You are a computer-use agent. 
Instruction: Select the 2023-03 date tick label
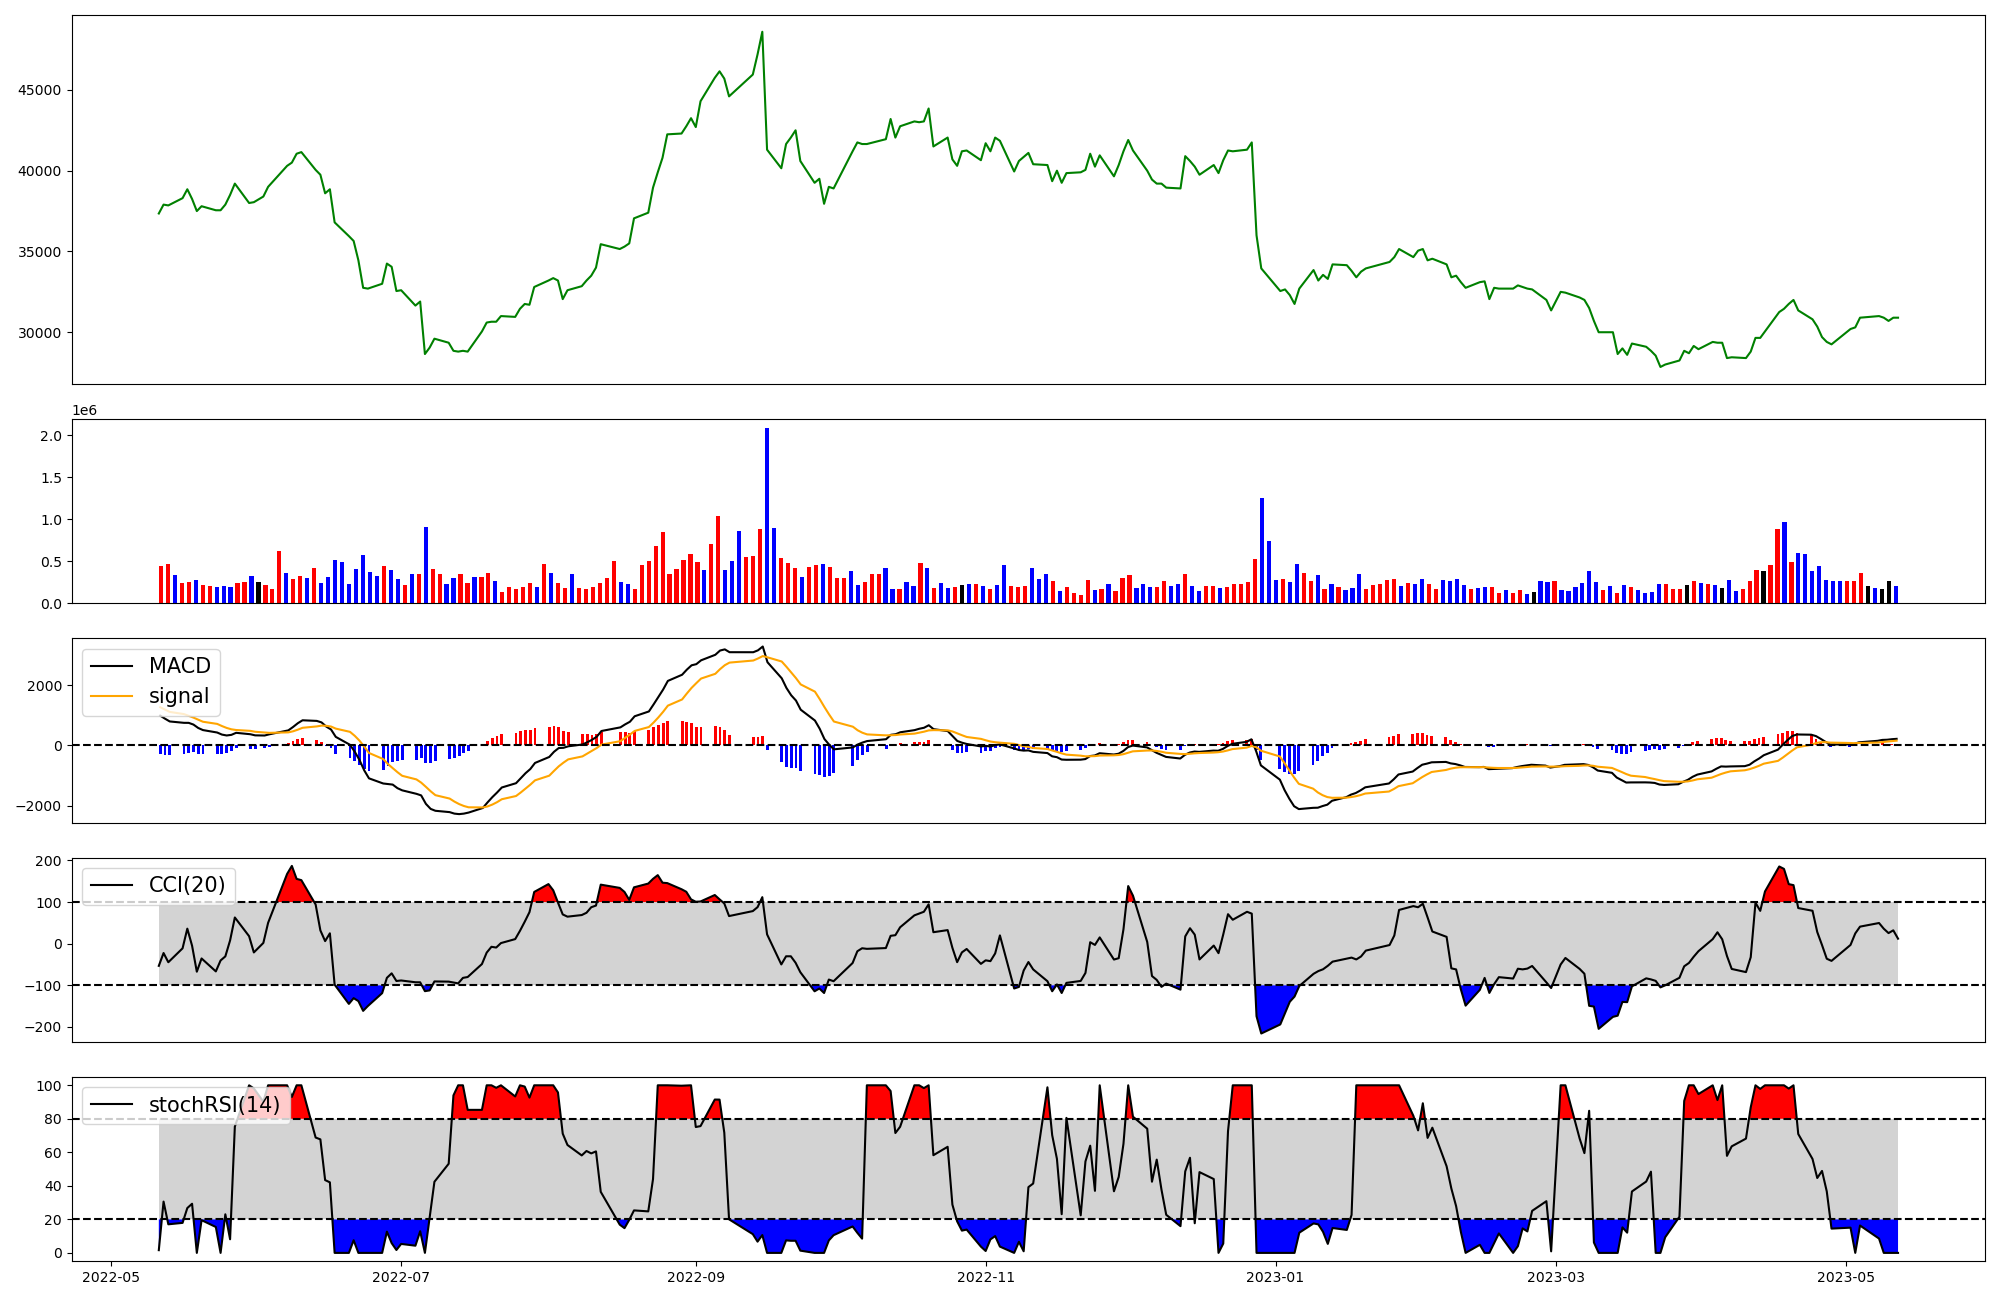coord(1556,1277)
